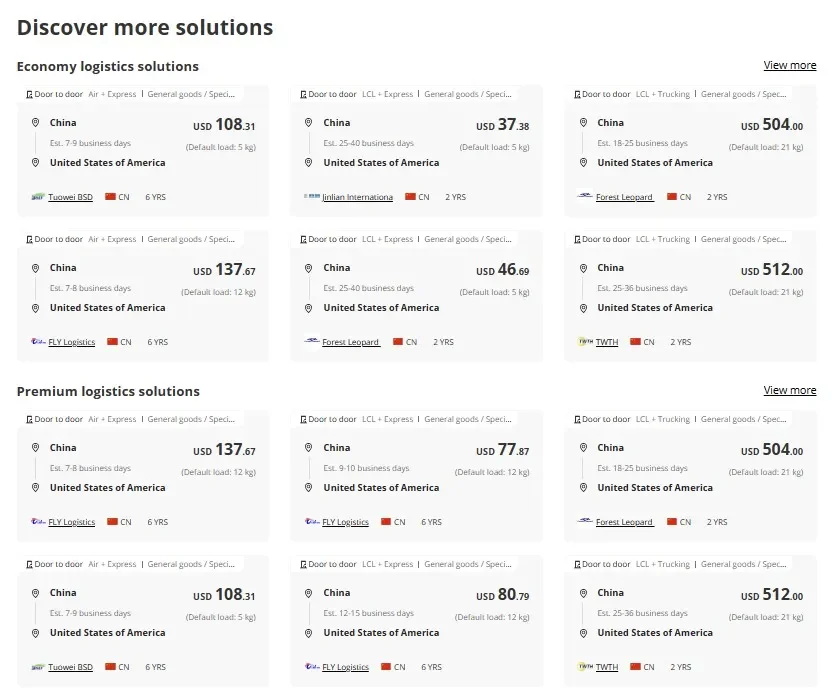Click Door to door icon on USD 37.38 card
832x699 pixels.
304,94
